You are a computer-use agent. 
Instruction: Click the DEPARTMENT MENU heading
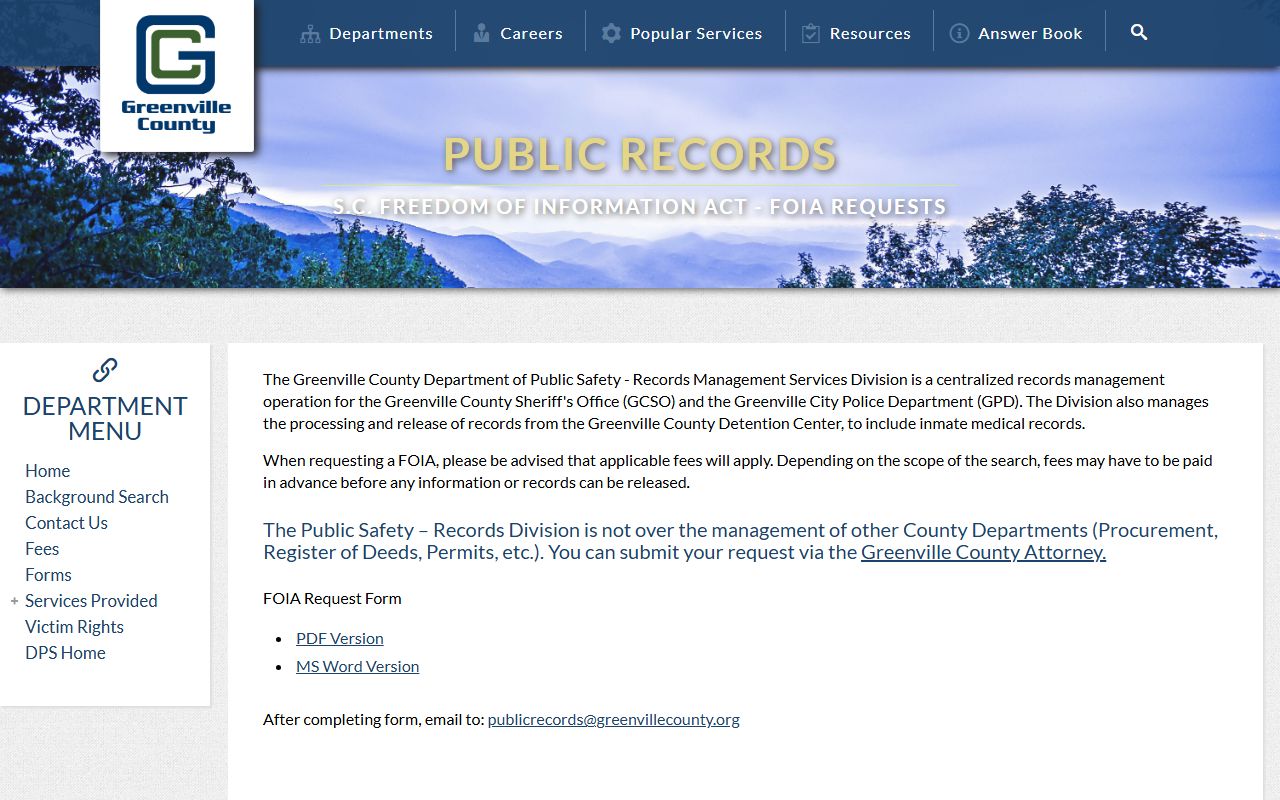point(105,419)
